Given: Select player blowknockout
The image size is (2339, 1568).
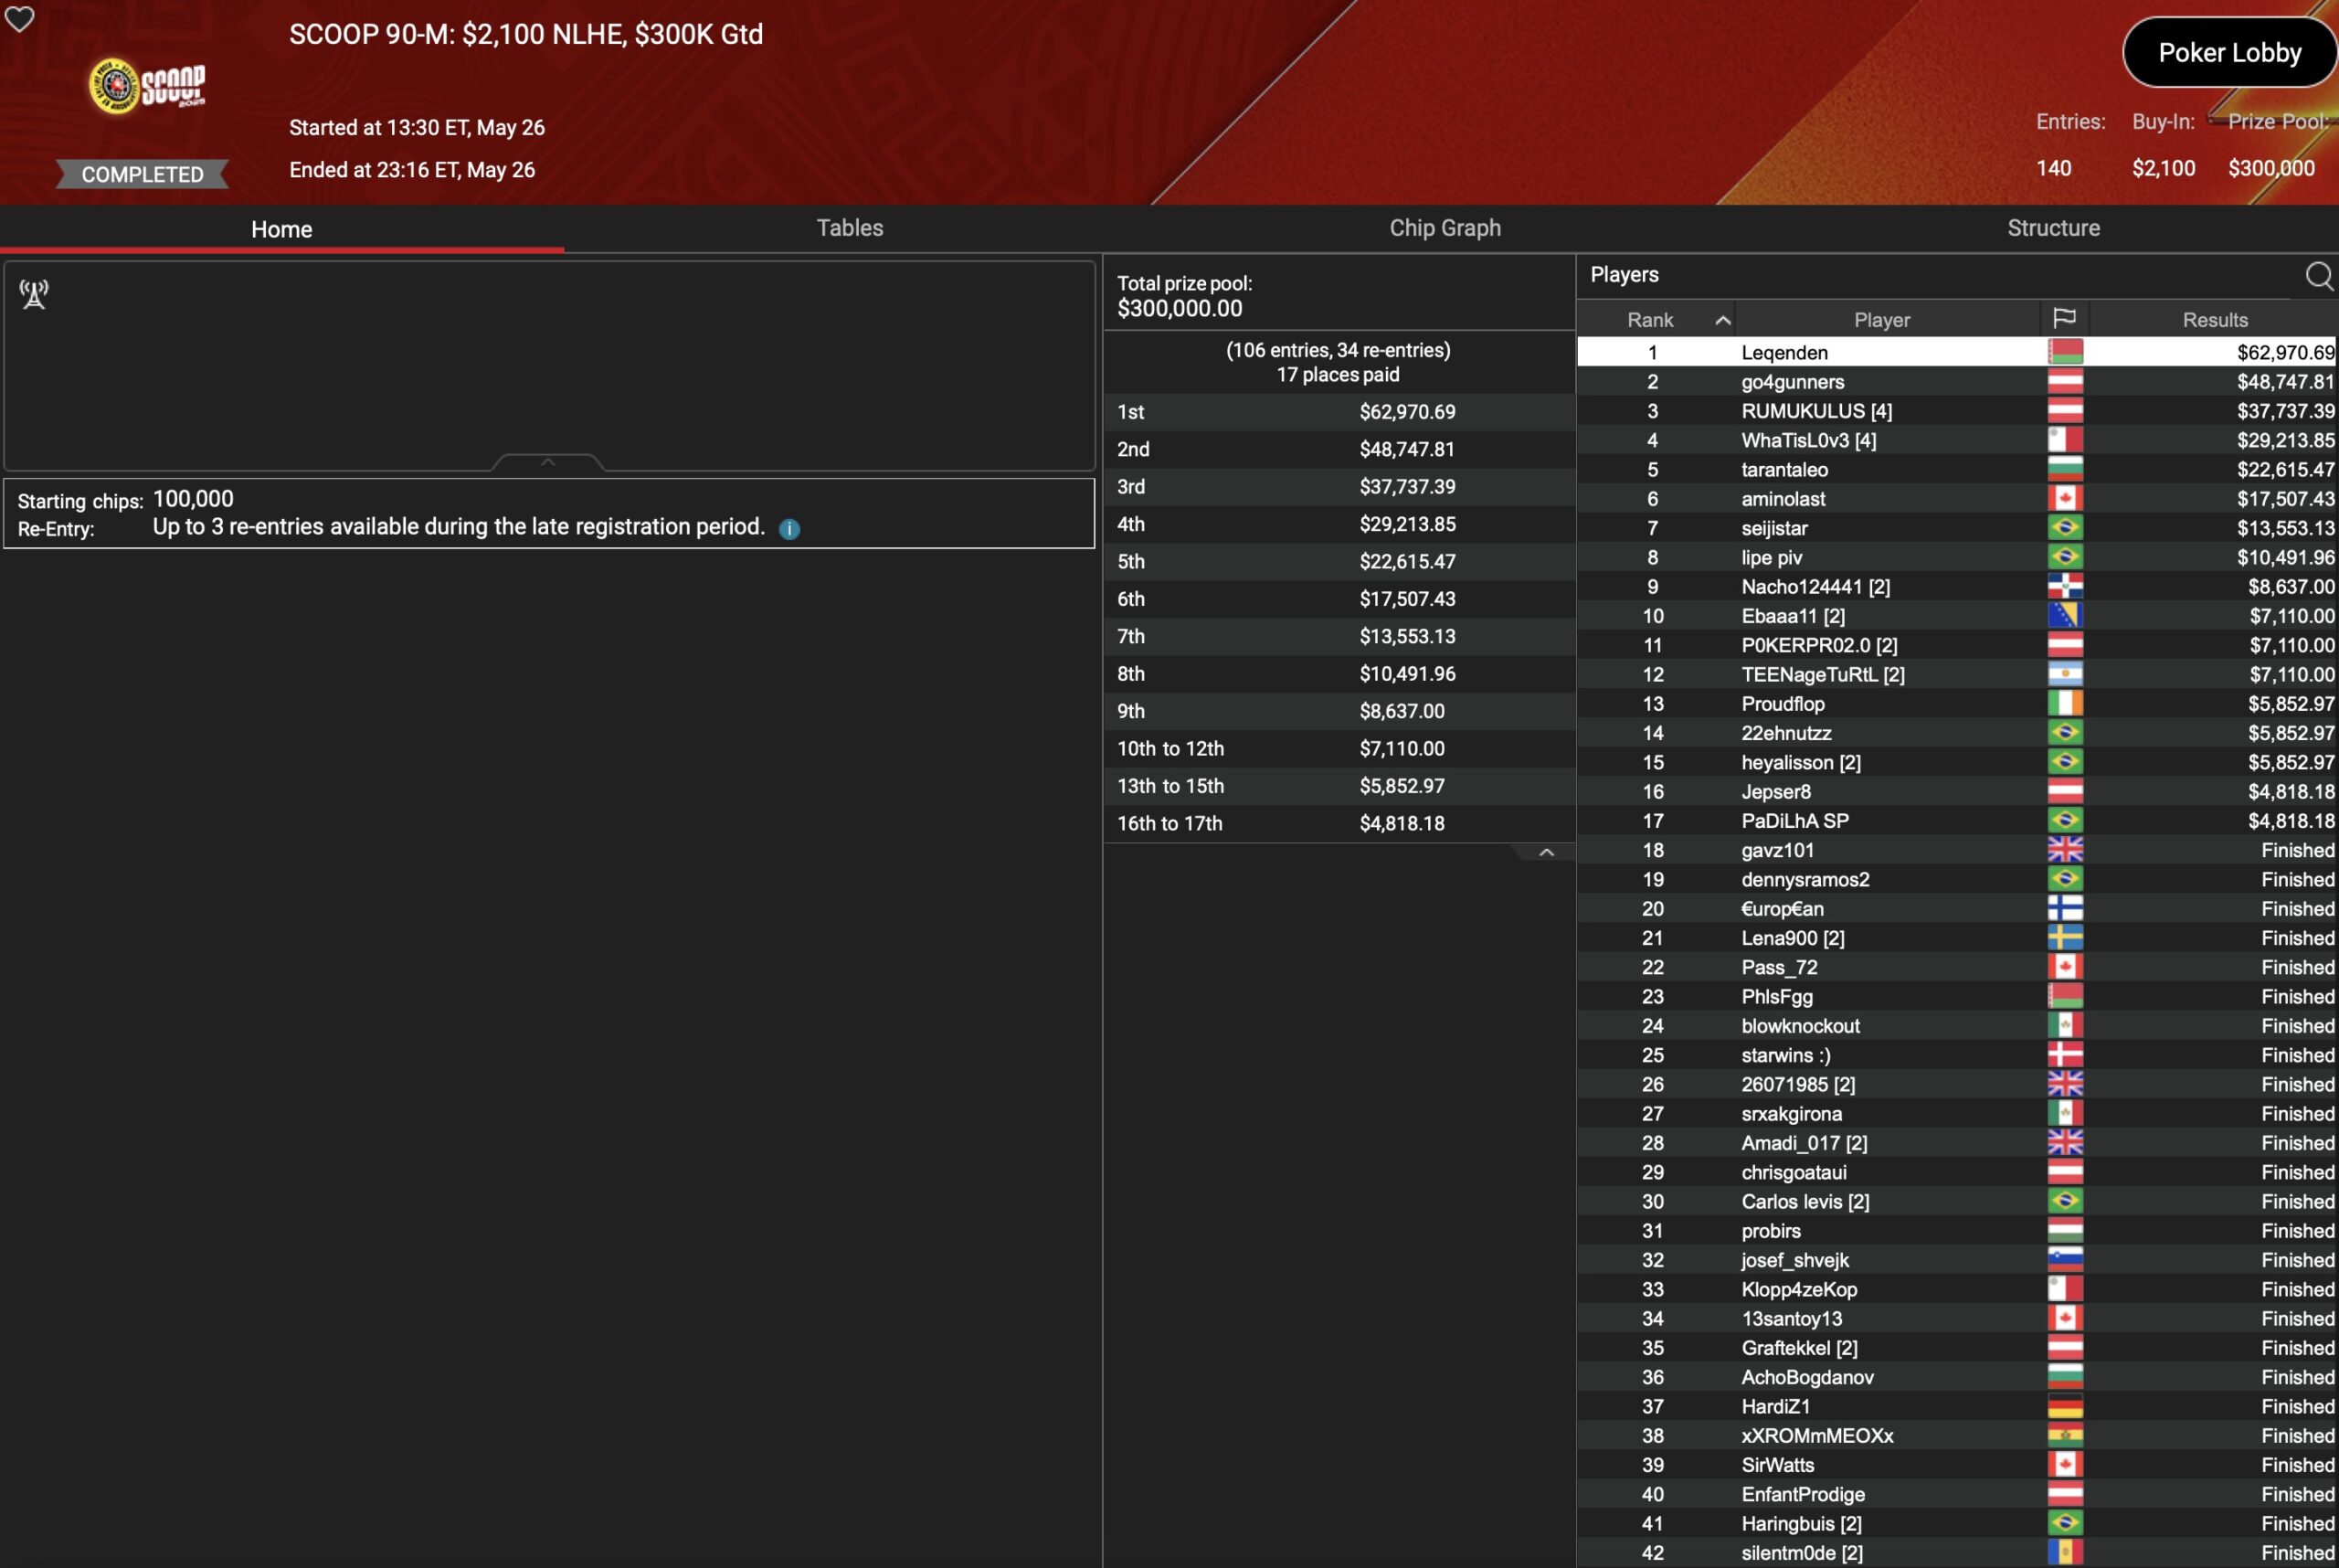Looking at the screenshot, I should [x=1957, y=1026].
